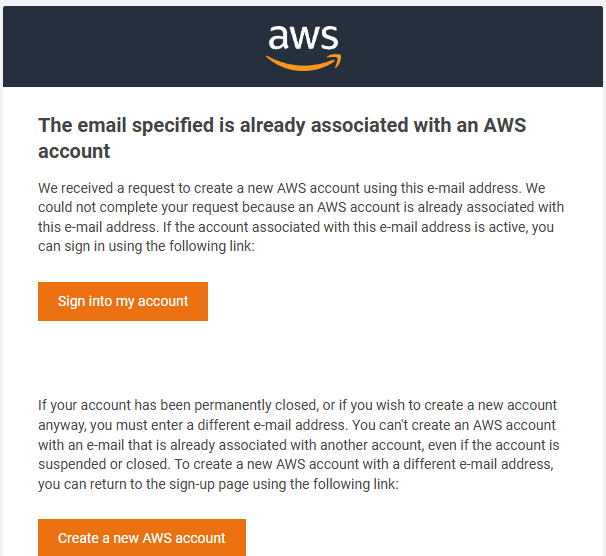Click the word "account" on the heading's second line
The width and height of the screenshot is (606, 556).
[x=74, y=151]
